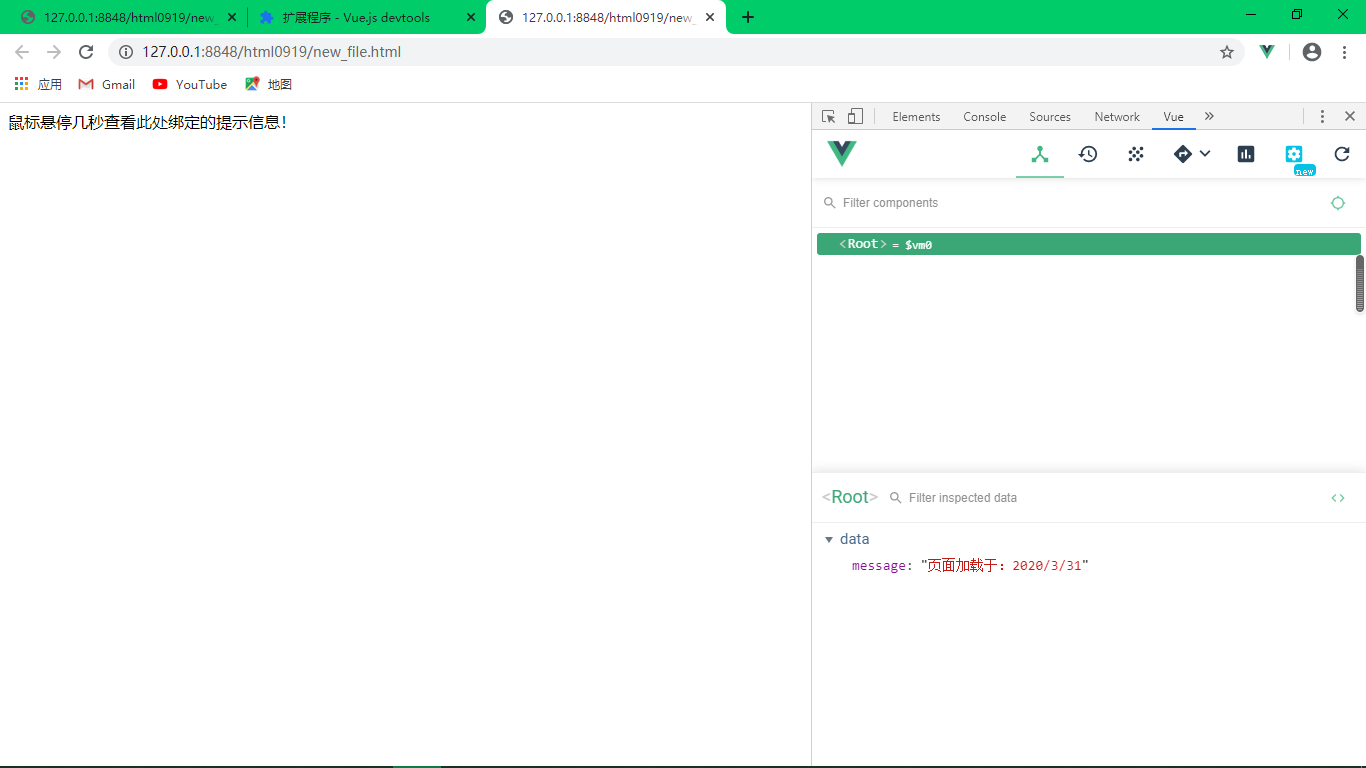Toggle the device toolbar icon

[x=855, y=116]
